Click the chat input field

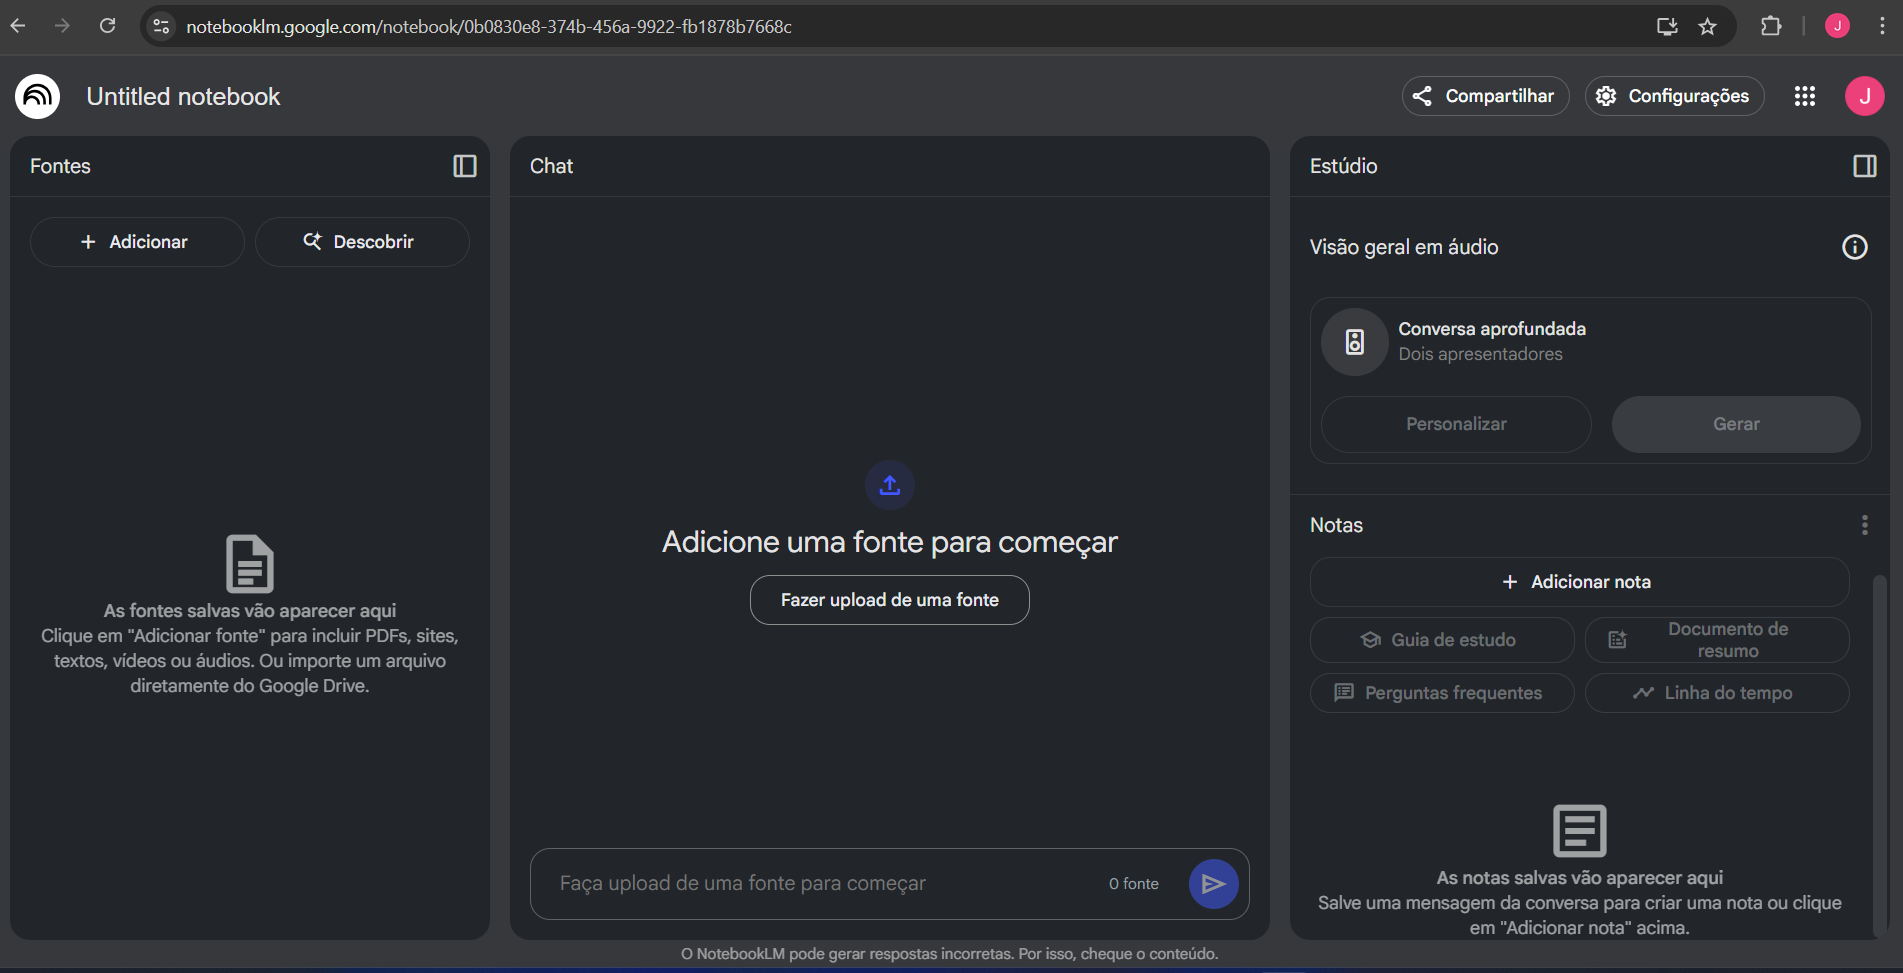[820, 884]
